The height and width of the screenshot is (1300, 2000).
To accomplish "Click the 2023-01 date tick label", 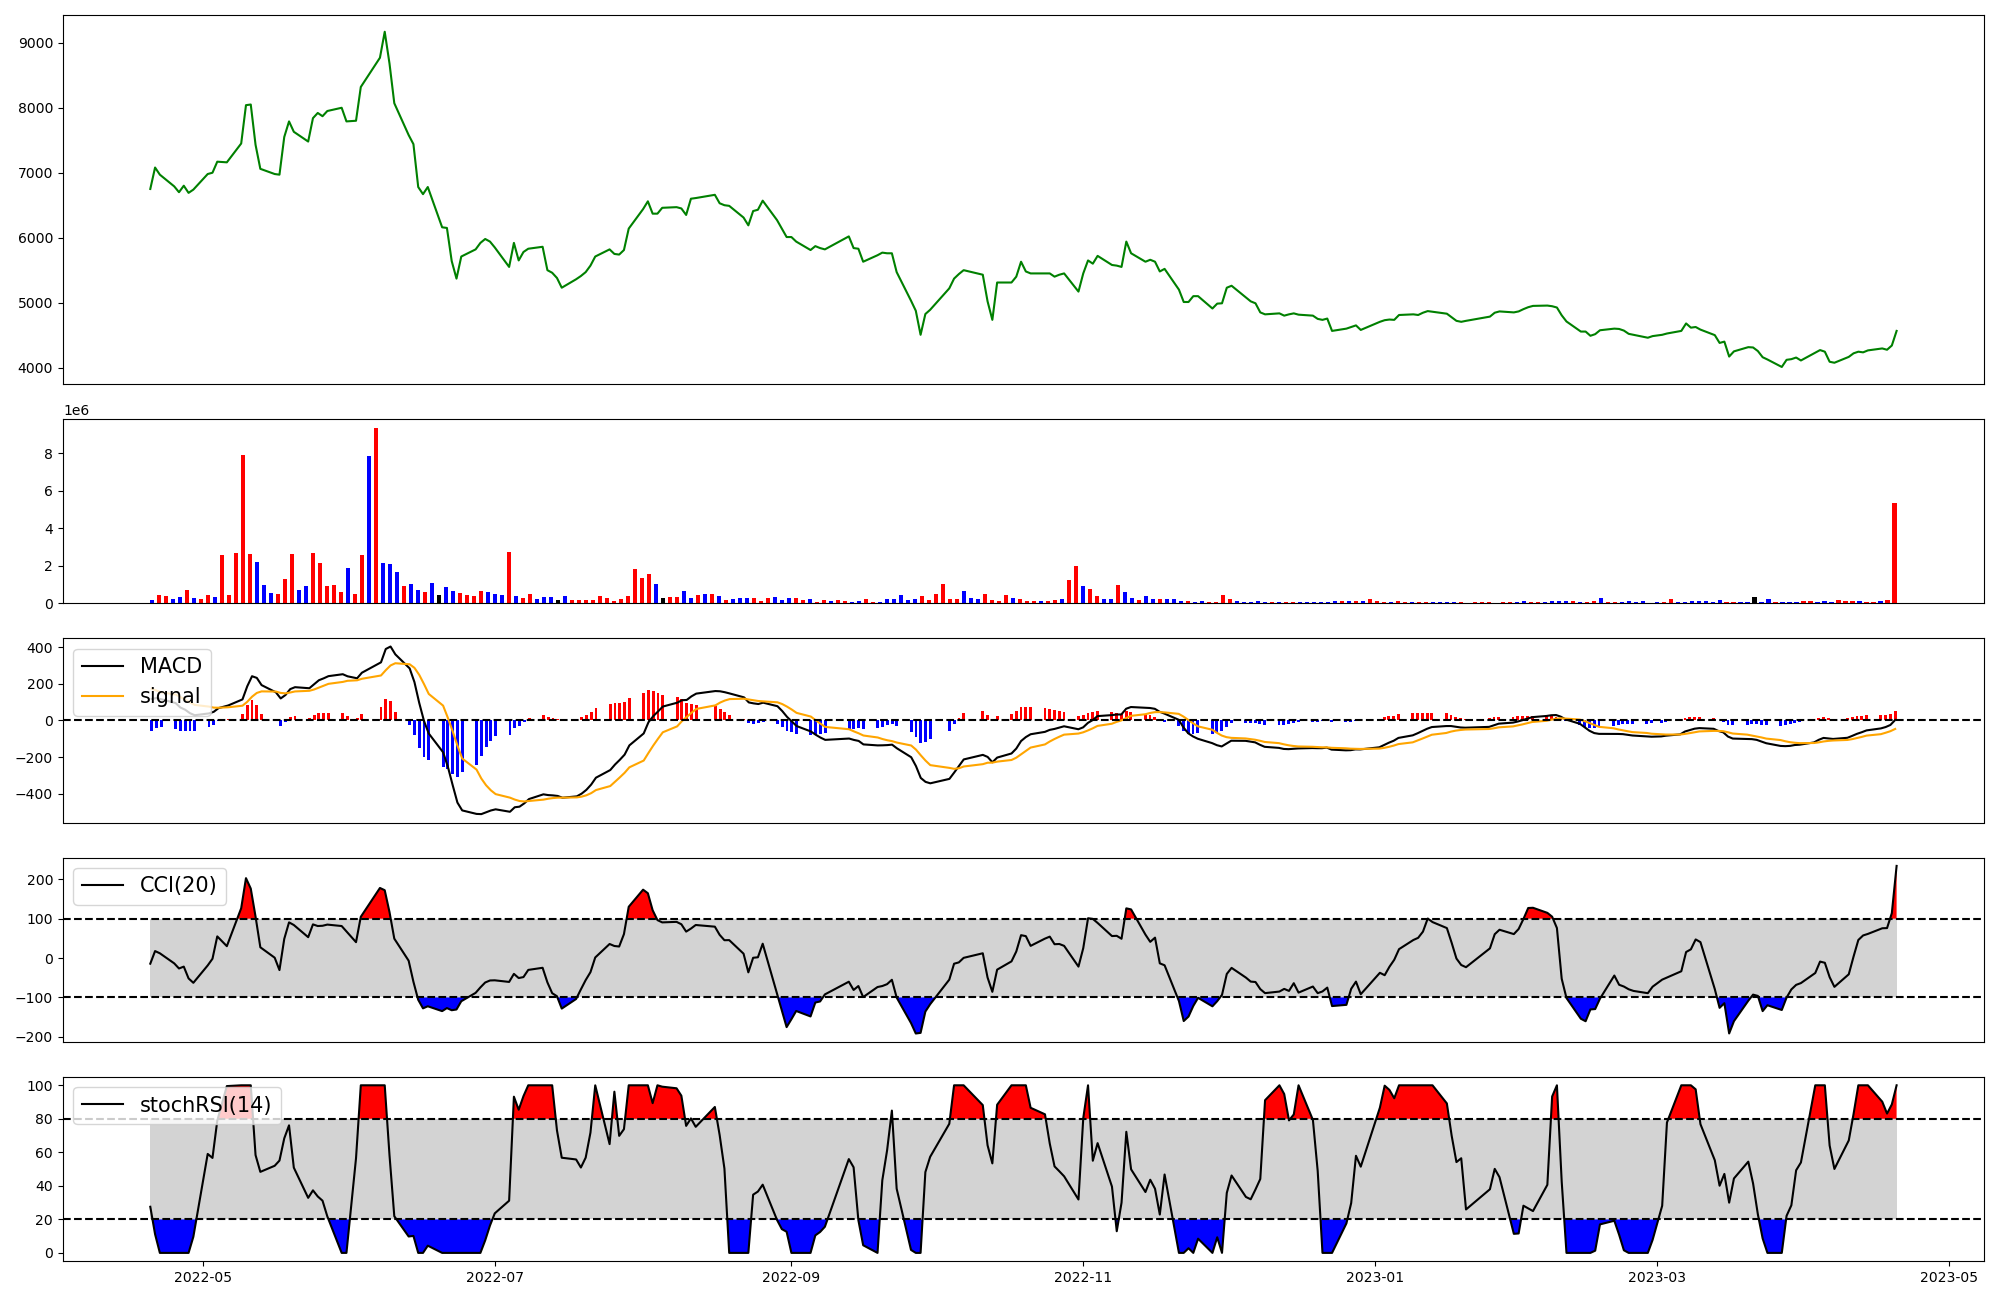I will click(1375, 1277).
